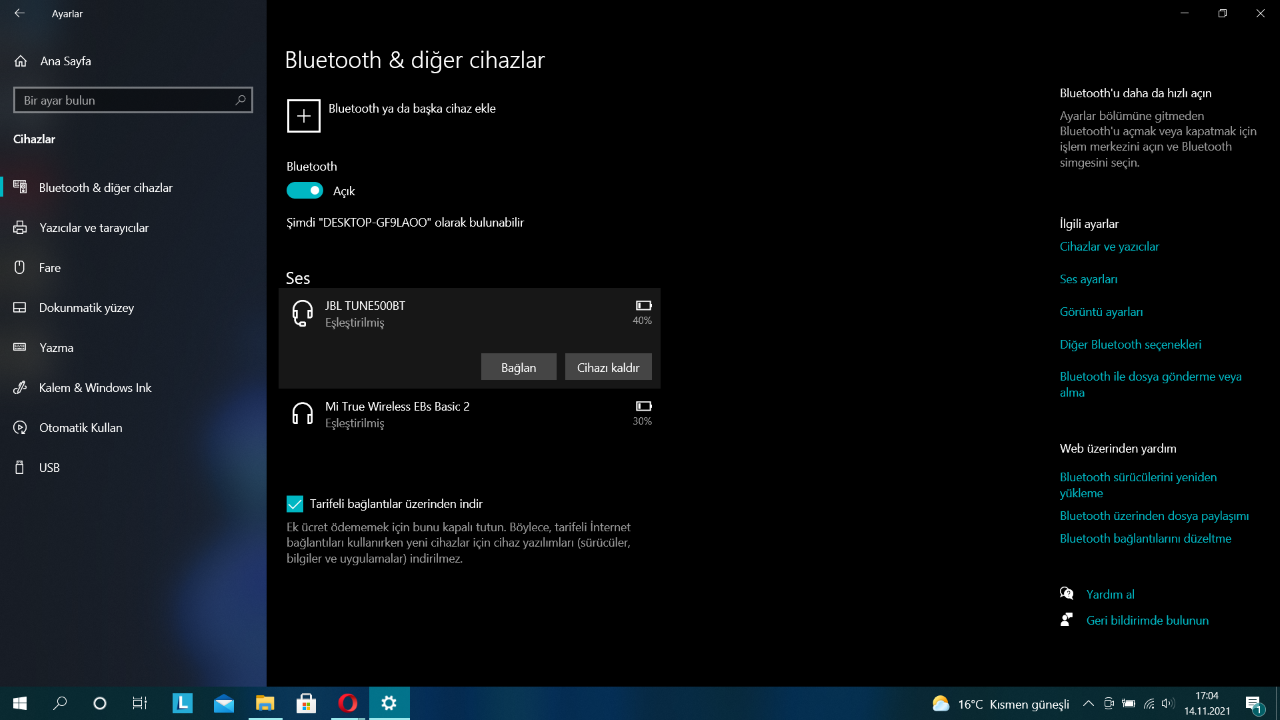Click the Cihazı kaldır button
This screenshot has height=720, width=1280.
click(x=608, y=367)
